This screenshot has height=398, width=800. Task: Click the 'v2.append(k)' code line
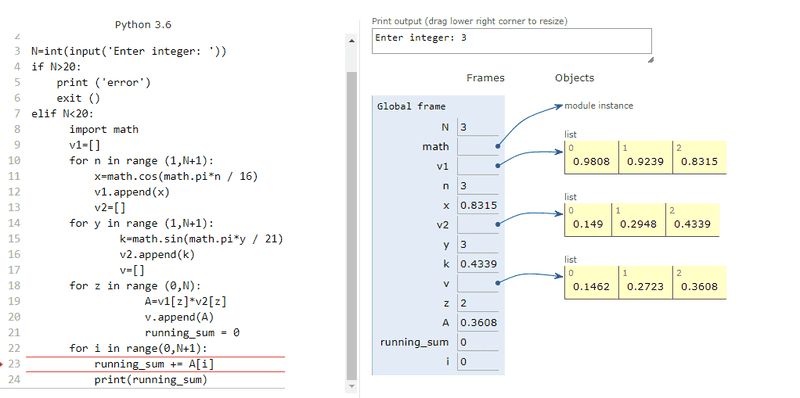click(x=157, y=255)
